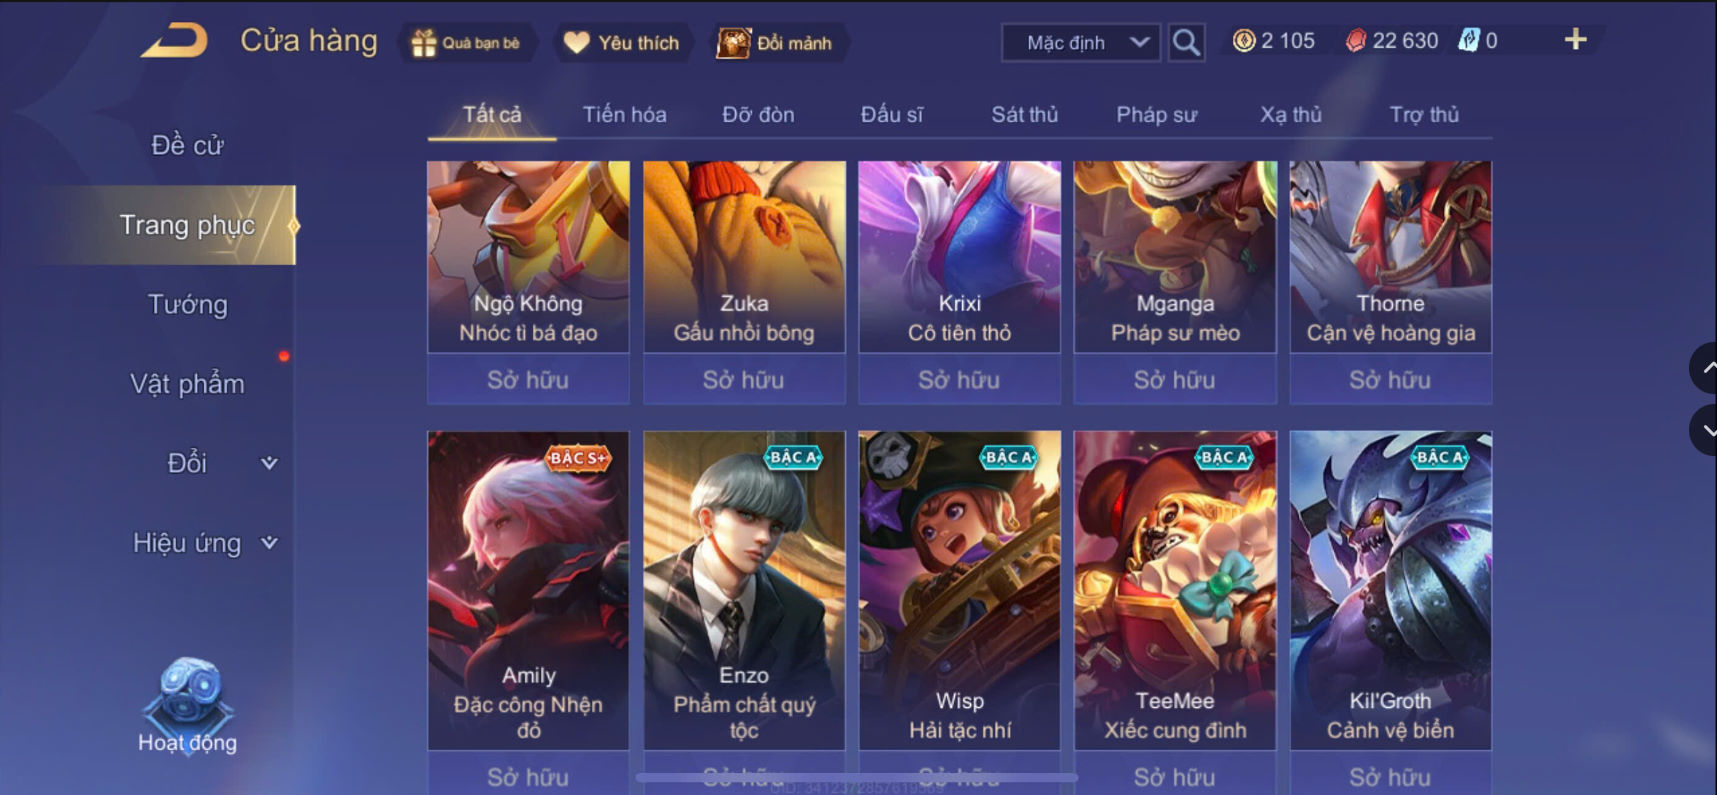The height and width of the screenshot is (795, 1717).
Task: Expand the Hiệu ứng sidebar menu
Action: 205,543
